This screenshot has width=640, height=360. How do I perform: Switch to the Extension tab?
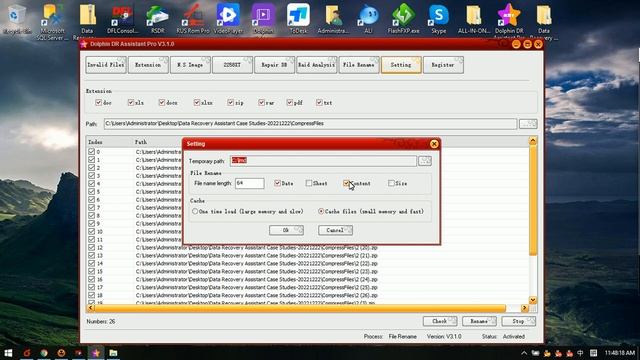click(148, 65)
